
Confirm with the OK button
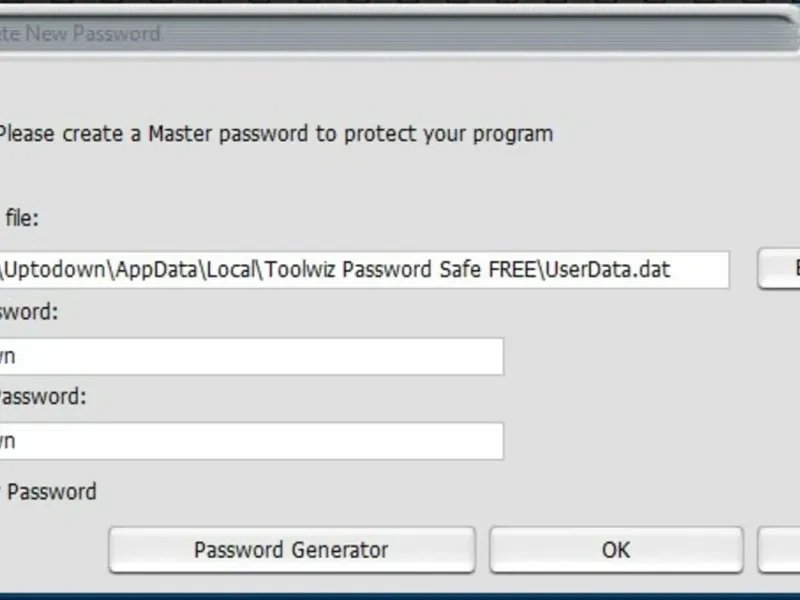click(x=616, y=550)
